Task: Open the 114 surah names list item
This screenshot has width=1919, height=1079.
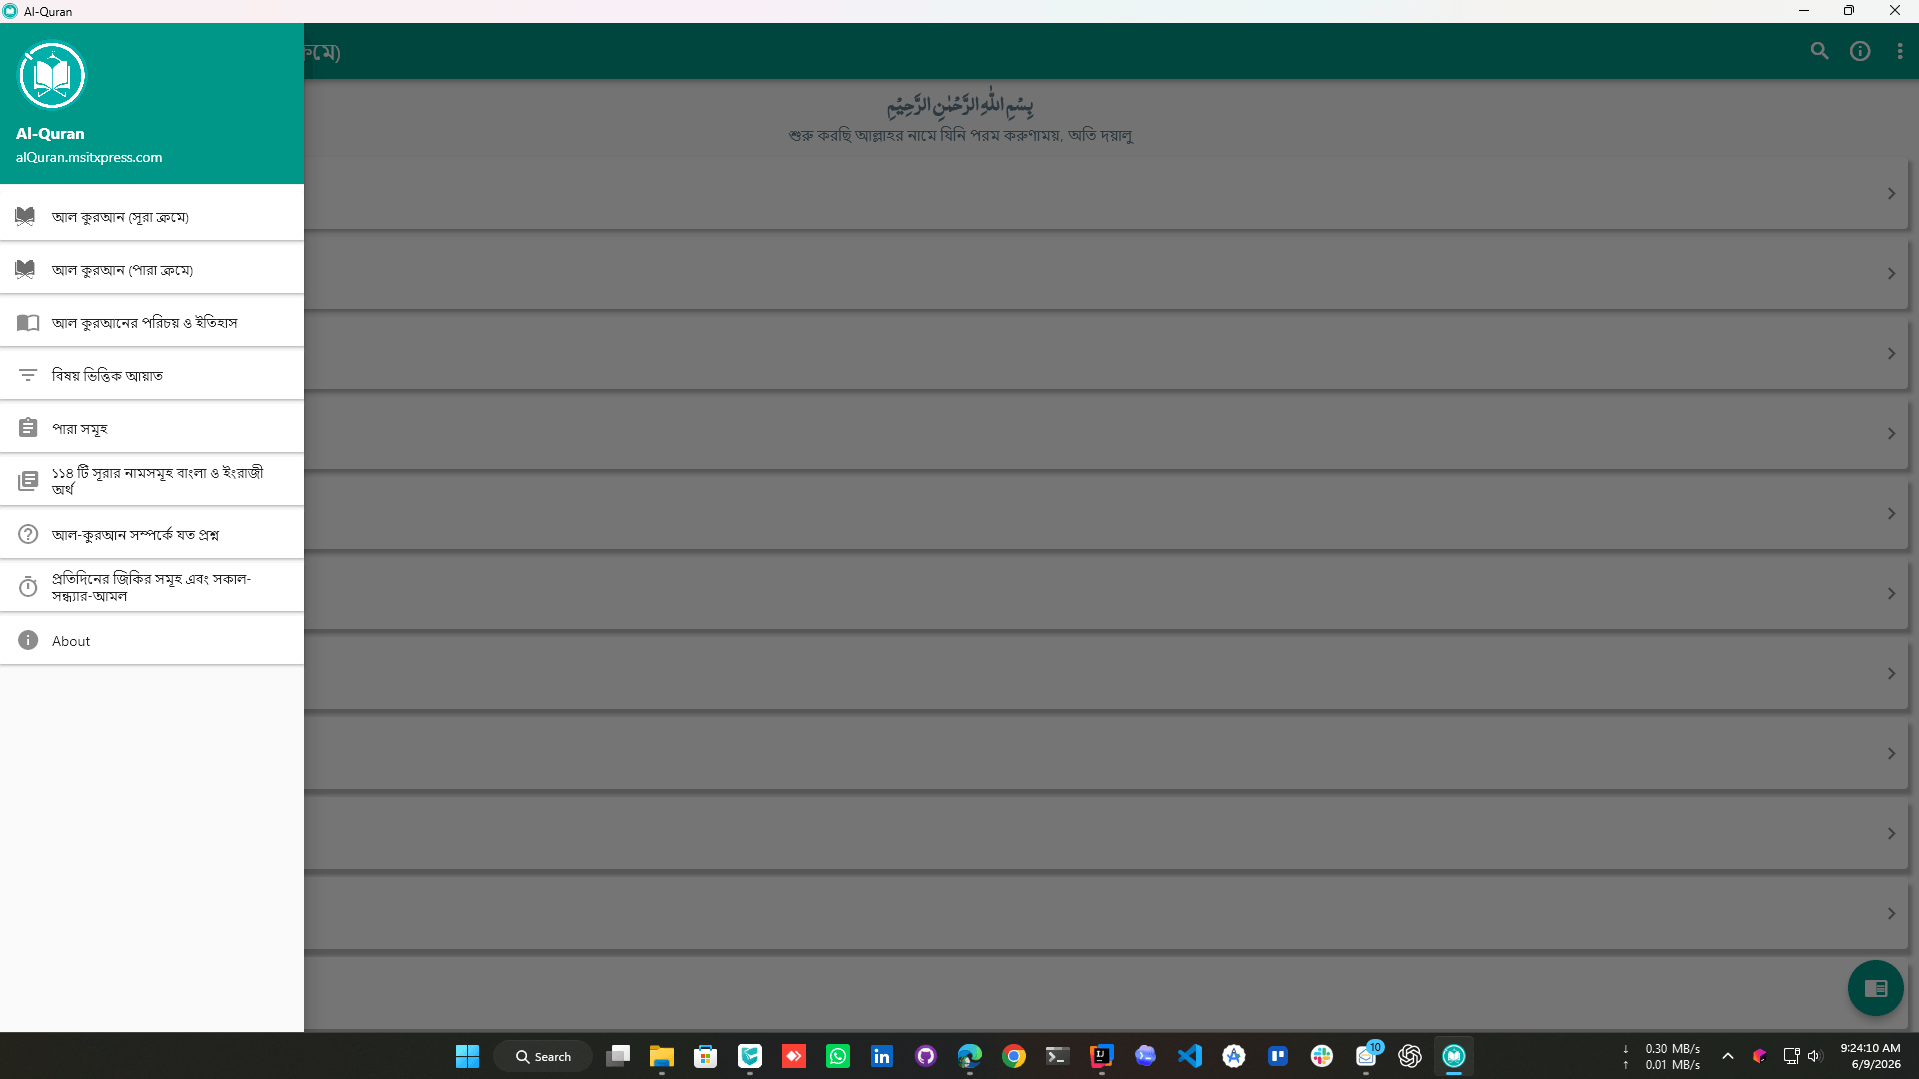Action: tap(152, 481)
